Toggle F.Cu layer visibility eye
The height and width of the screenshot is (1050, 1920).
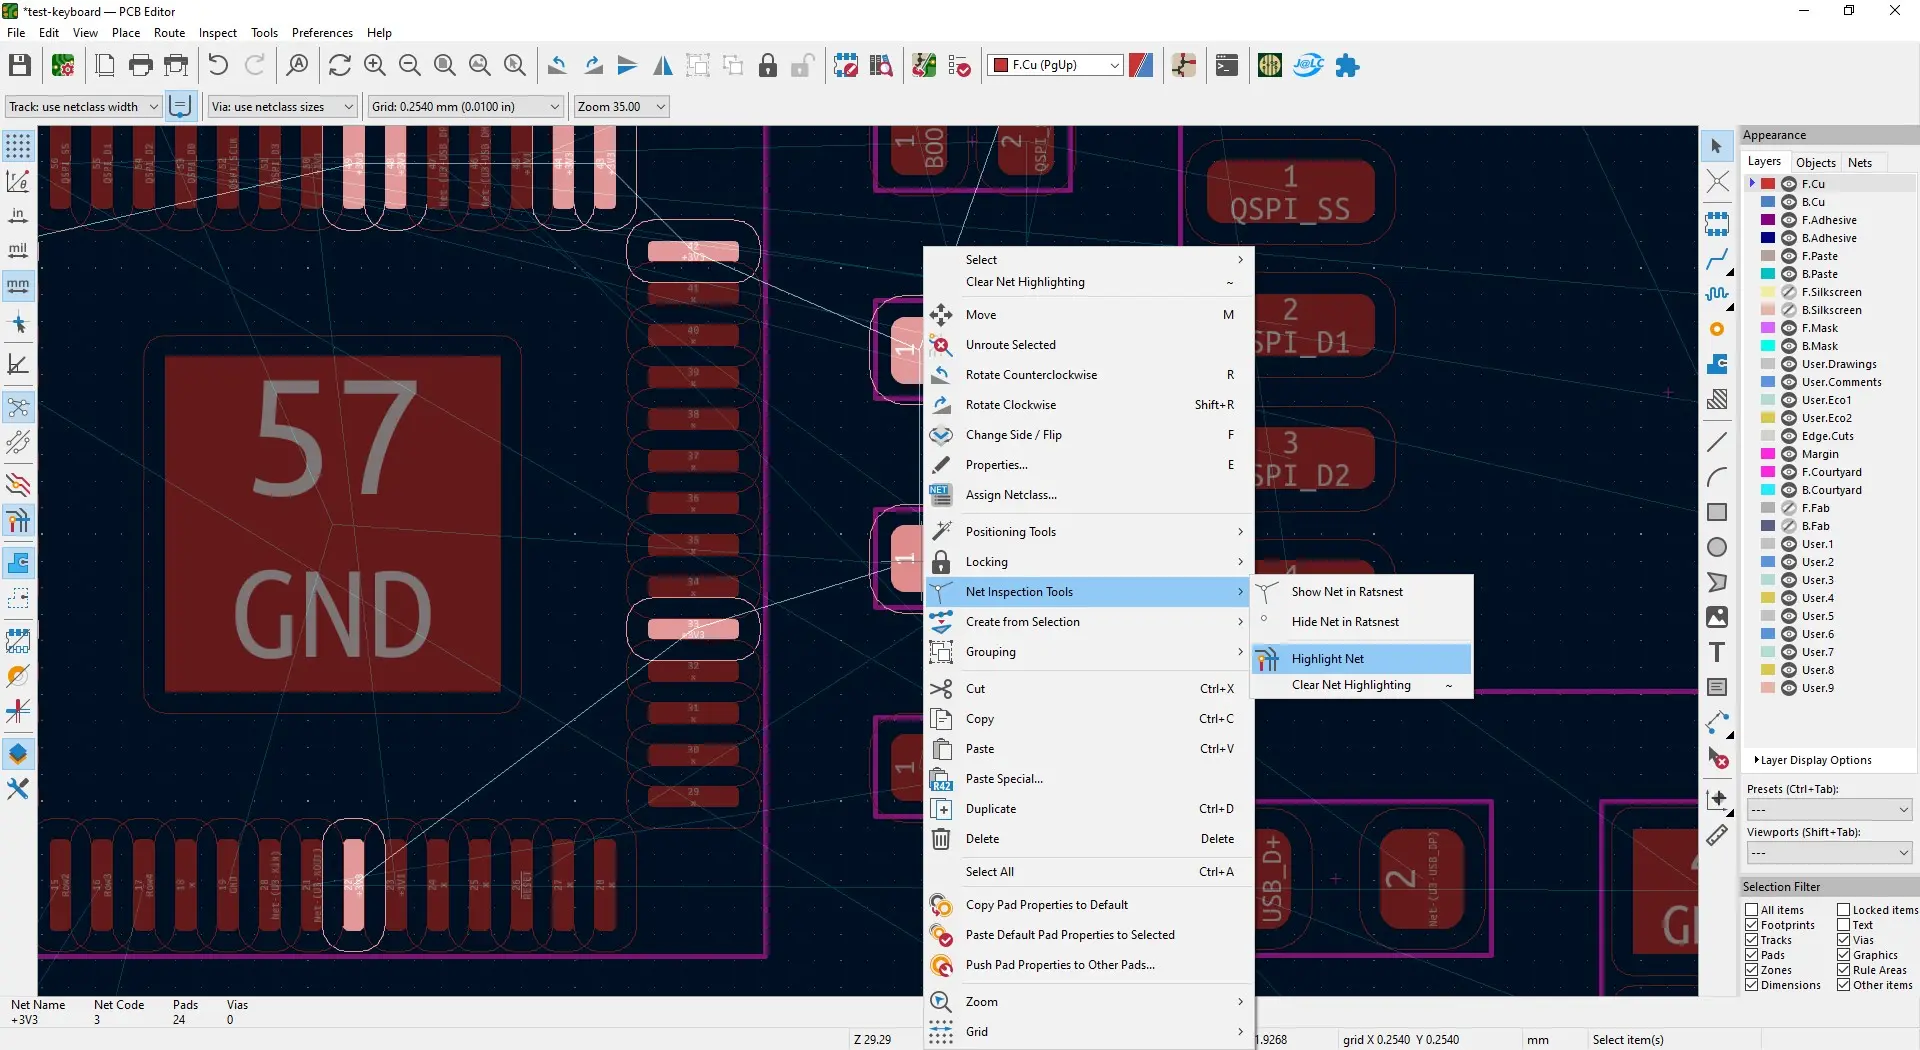click(1789, 184)
